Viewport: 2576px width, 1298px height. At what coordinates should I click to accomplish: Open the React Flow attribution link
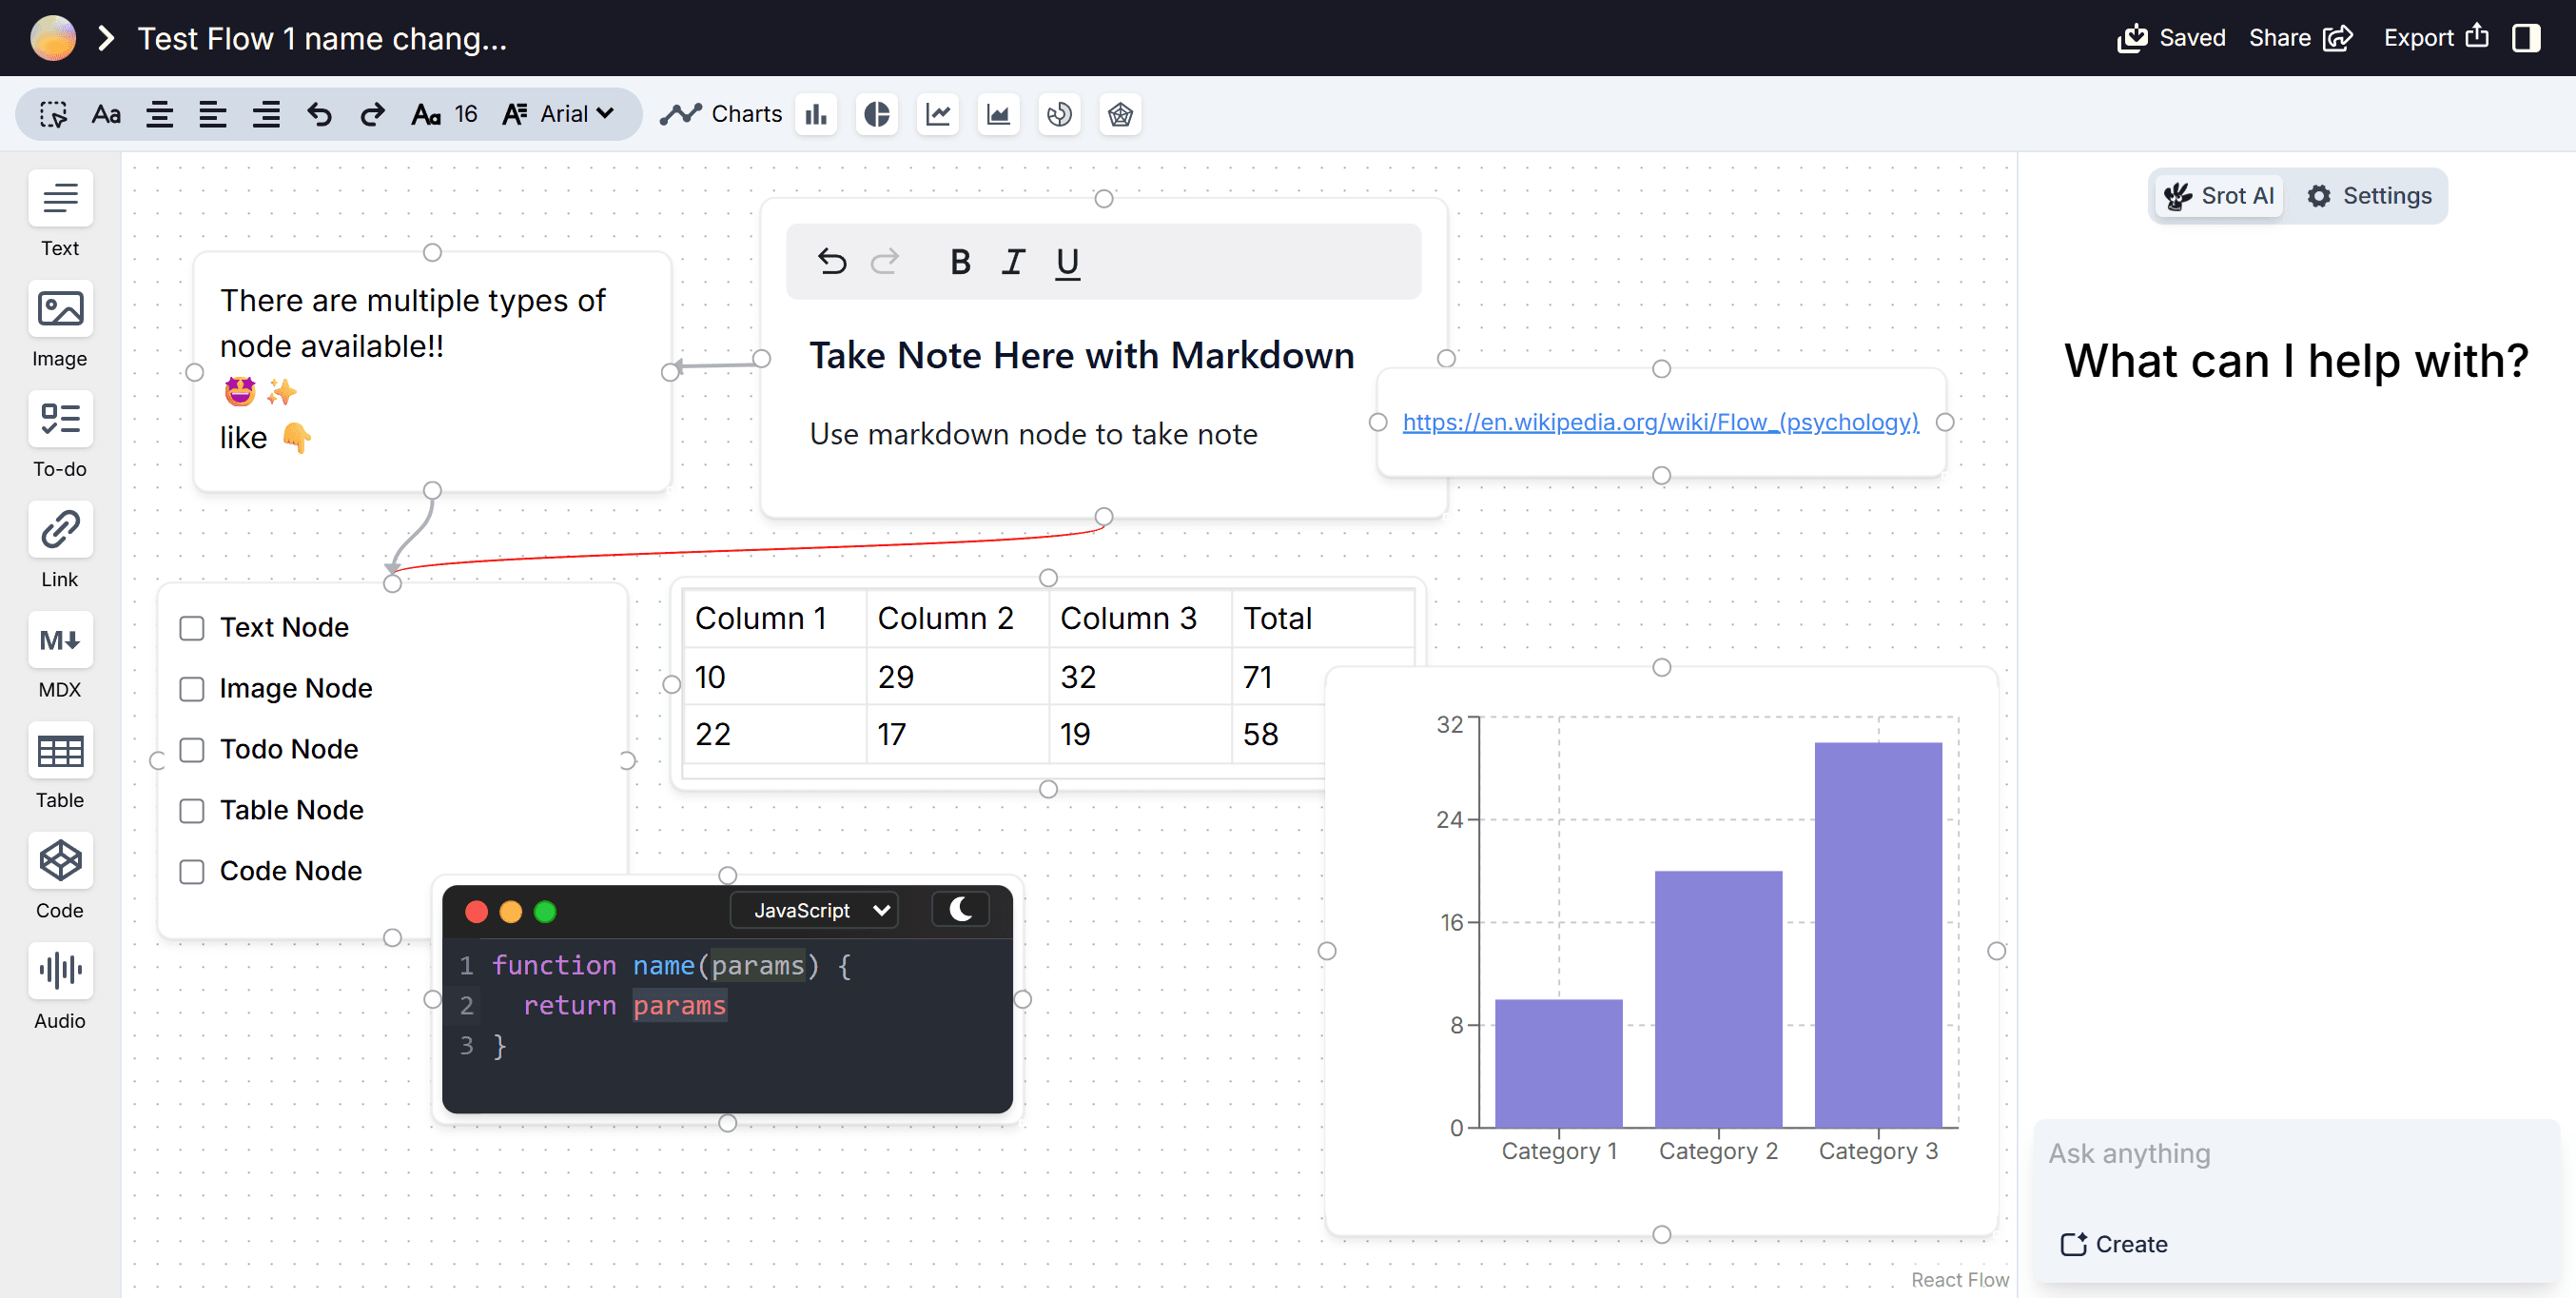click(x=1959, y=1280)
